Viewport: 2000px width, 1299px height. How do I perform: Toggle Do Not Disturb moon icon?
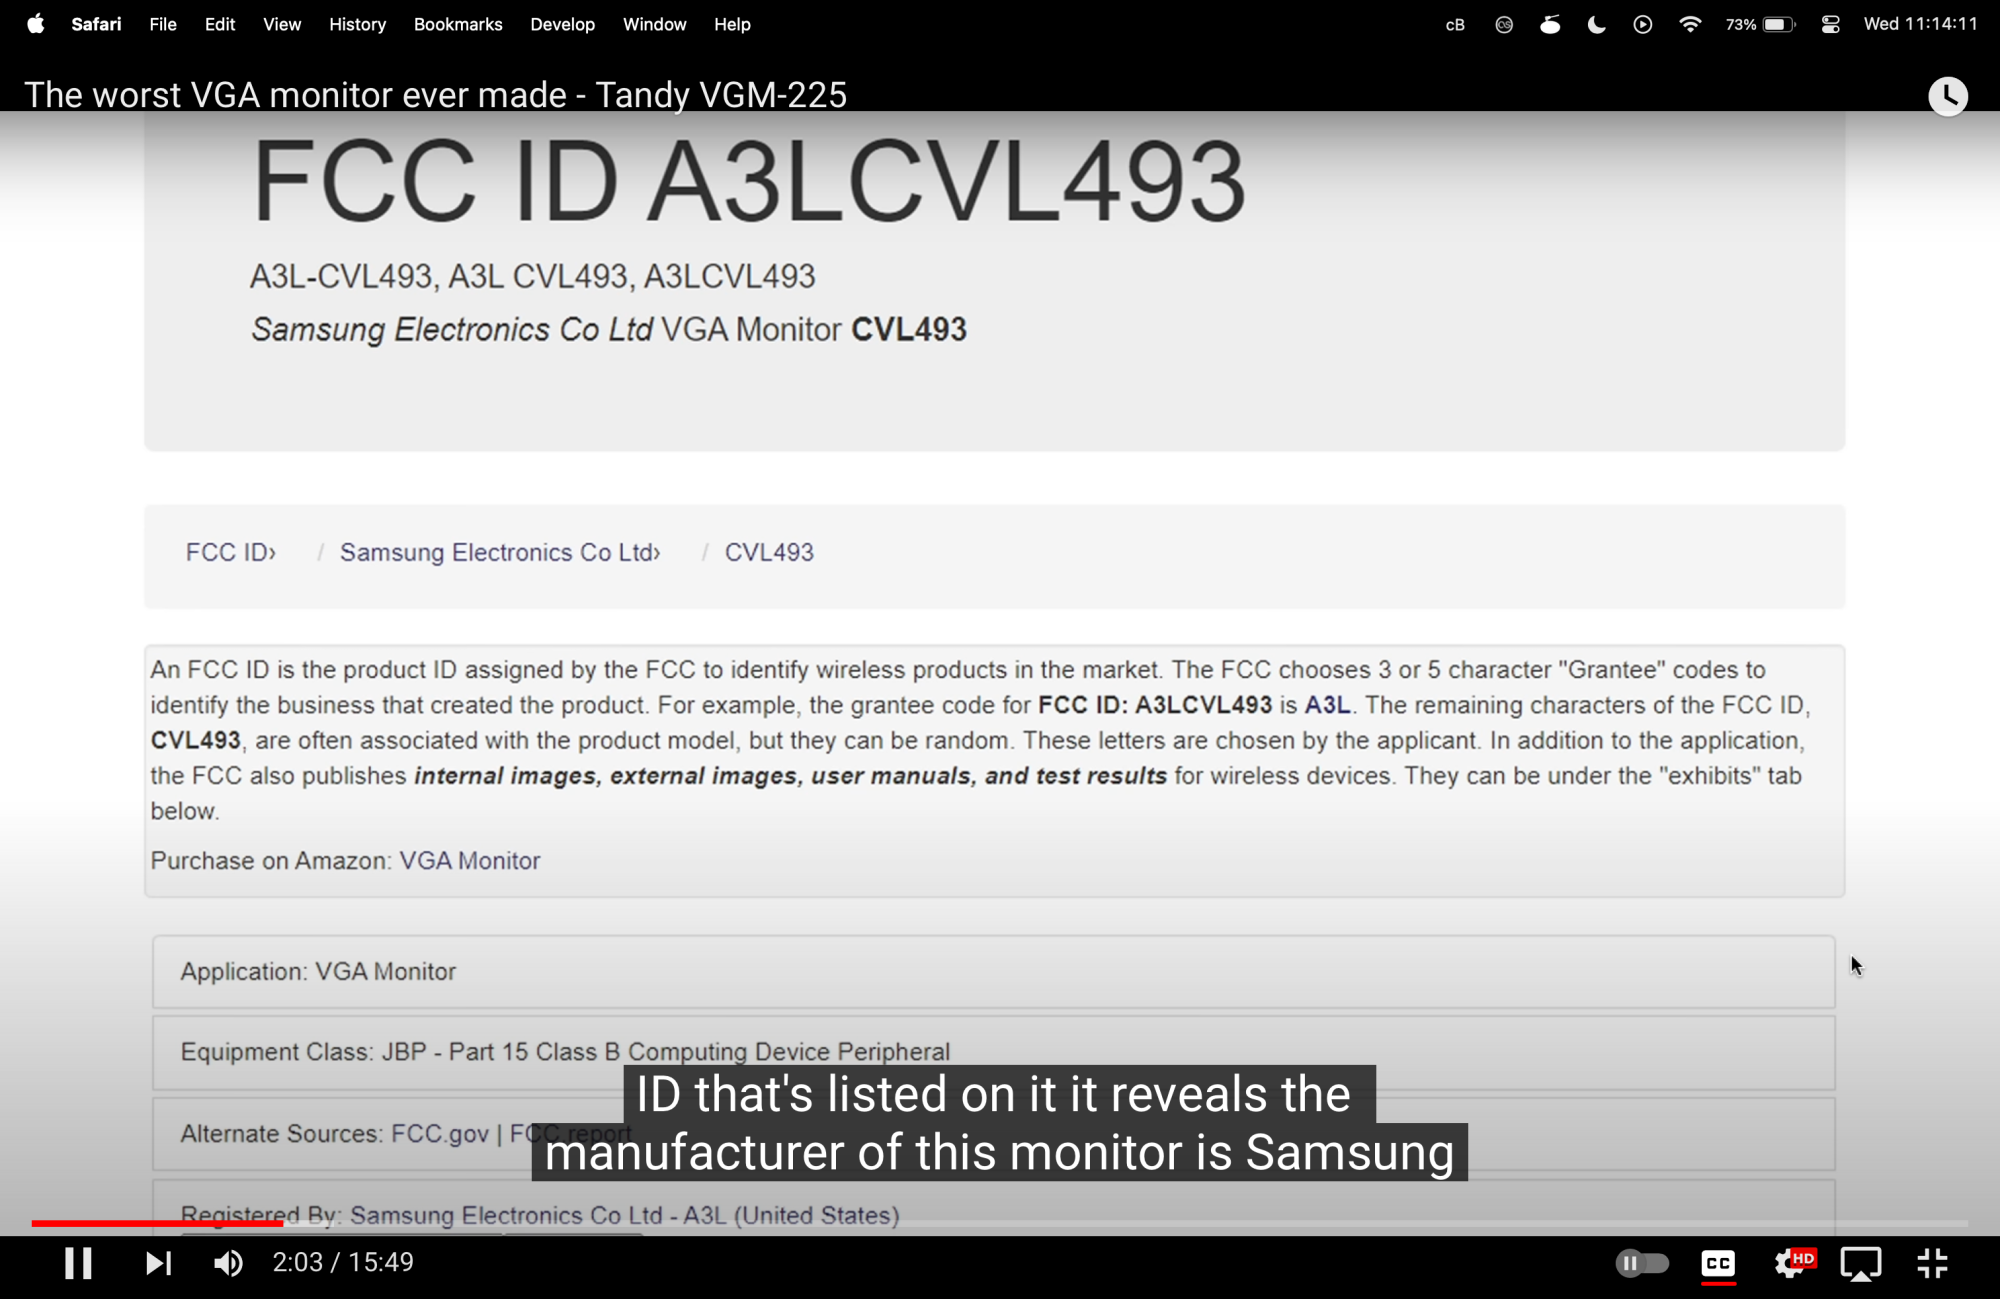1596,24
